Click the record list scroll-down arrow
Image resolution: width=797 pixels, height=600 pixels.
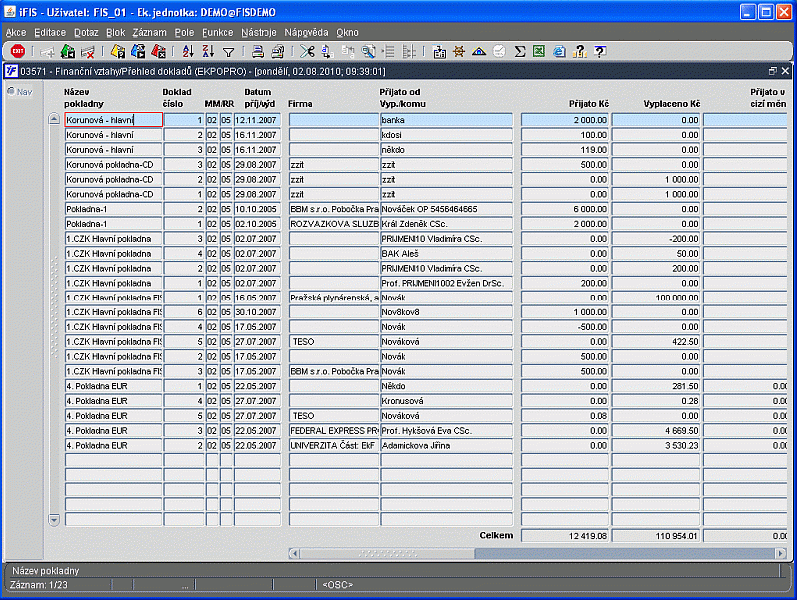(54, 519)
